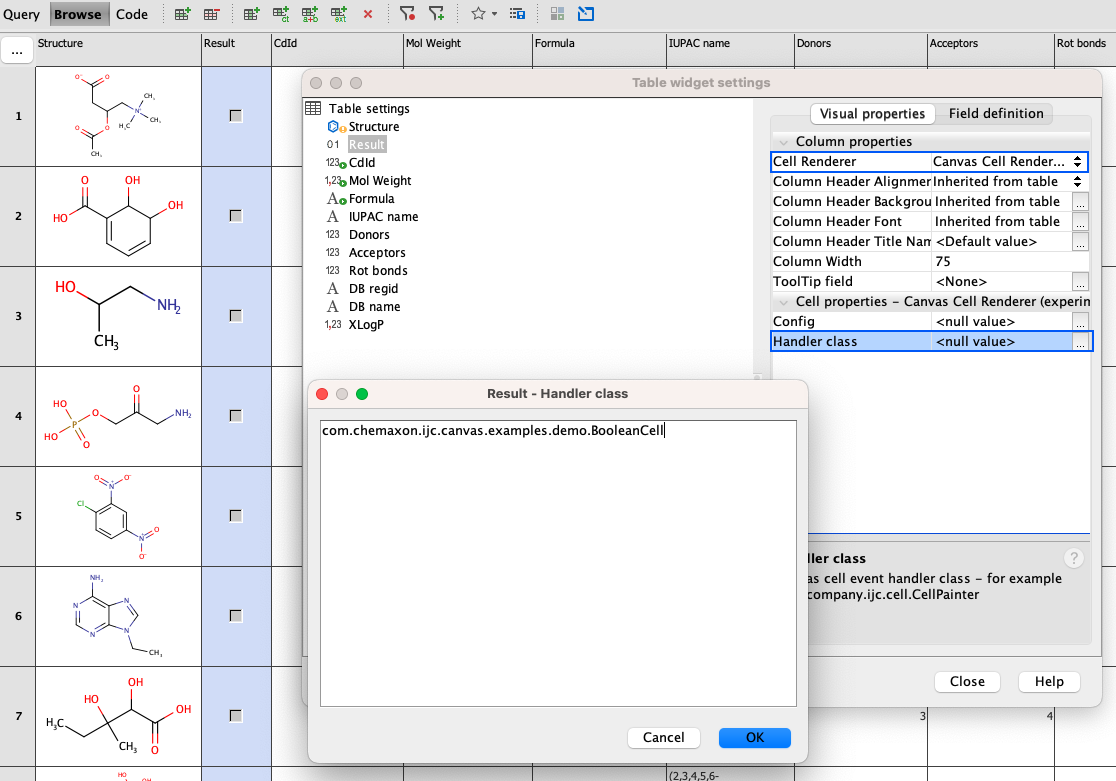Open the favorites star dropdown arrow
Viewport: 1116px width, 781px height.
494,14
